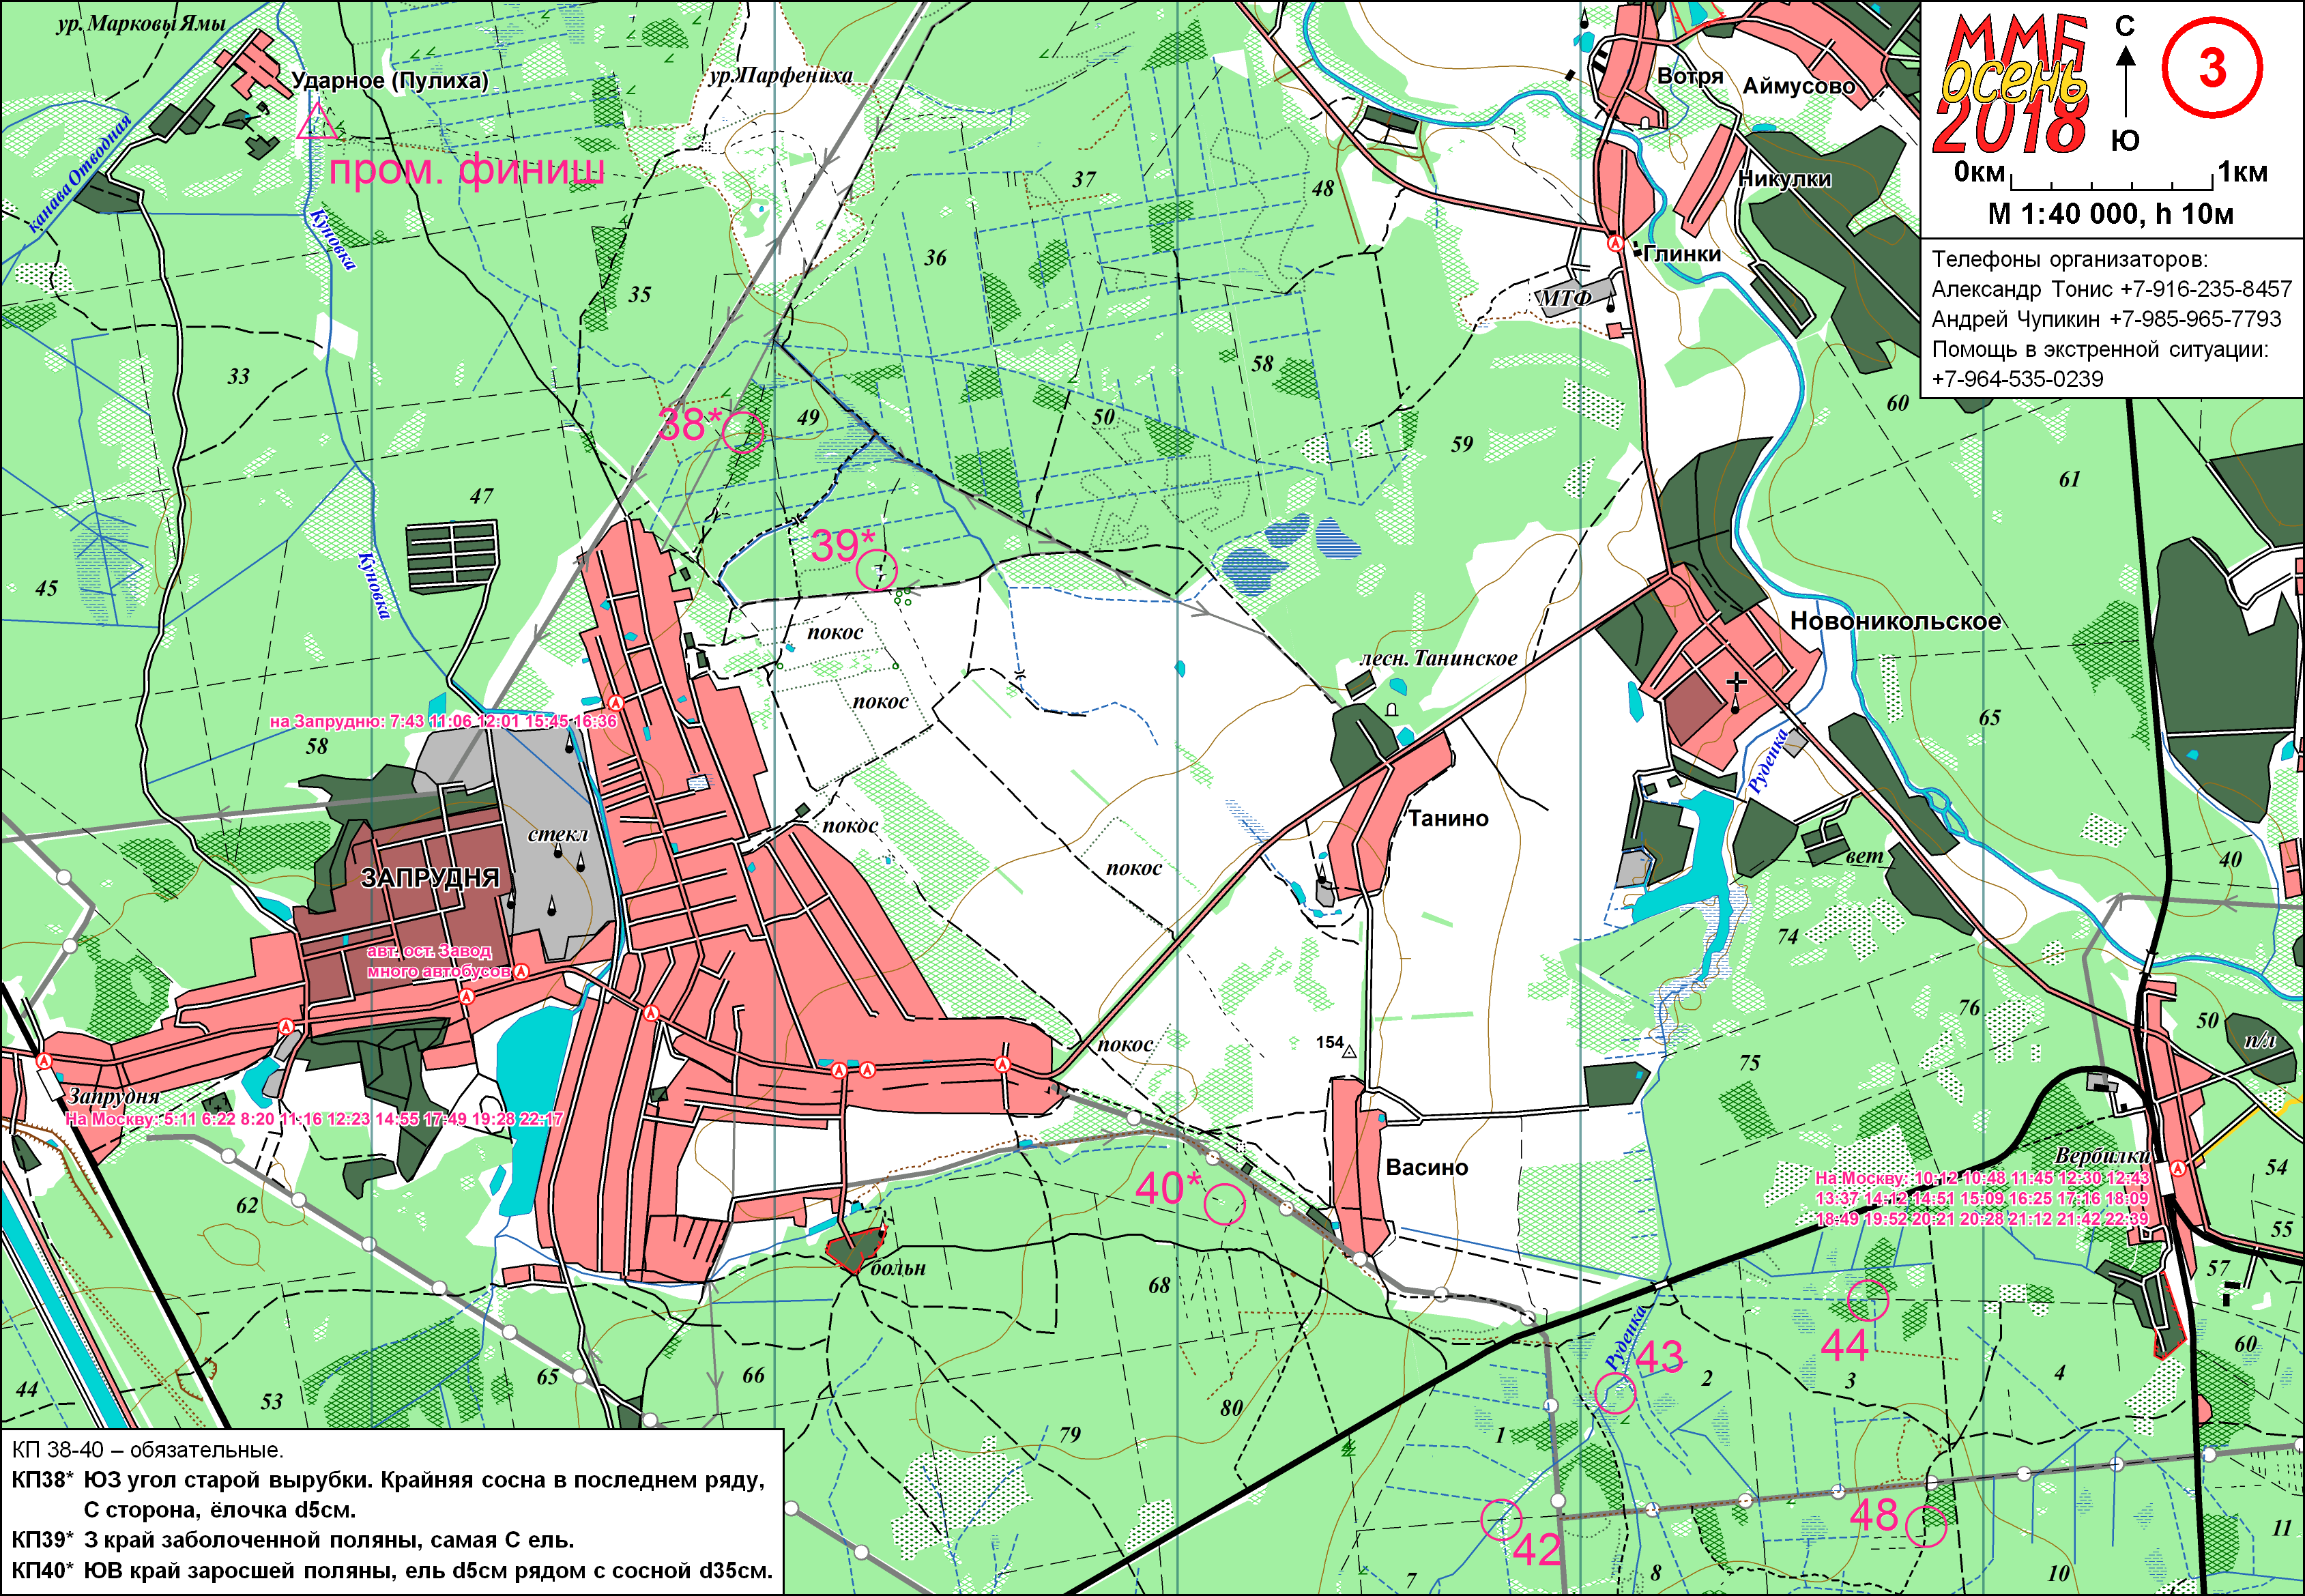Viewport: 2305px width, 1596px height.
Task: Click the checkpoint 38 circle marker
Action: [x=743, y=432]
